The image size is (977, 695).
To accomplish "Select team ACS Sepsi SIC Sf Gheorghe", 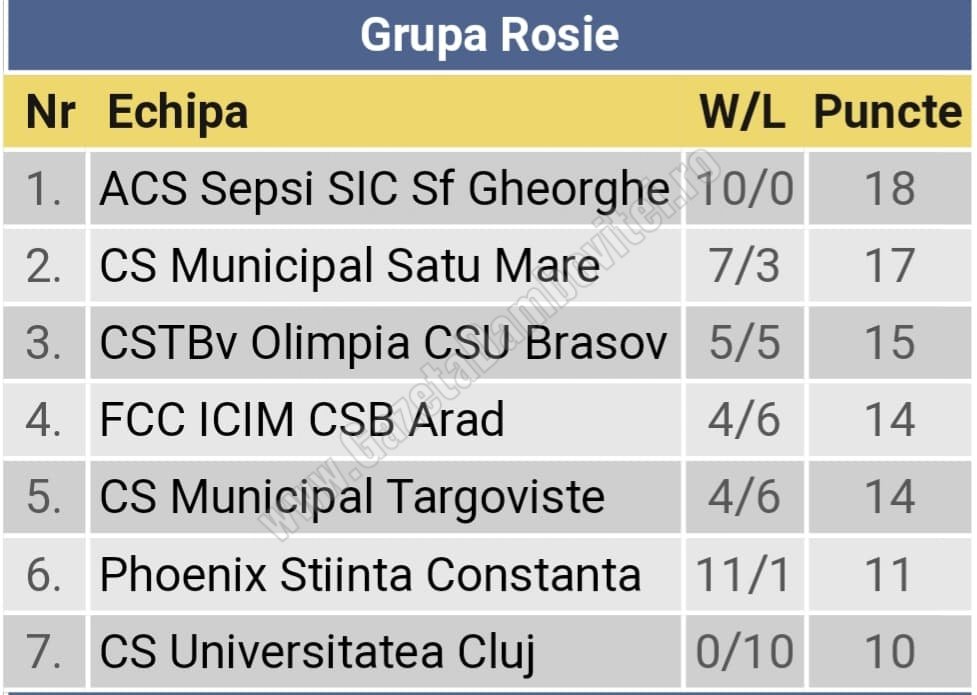I will (x=385, y=189).
